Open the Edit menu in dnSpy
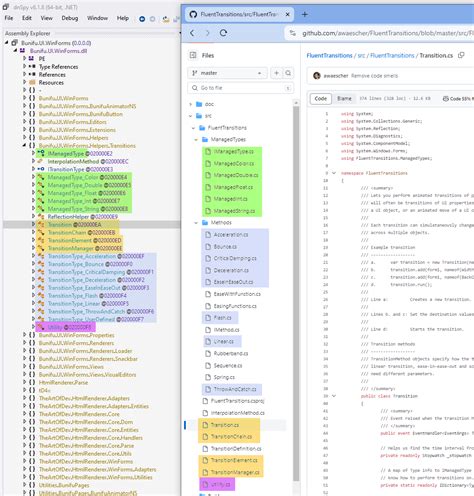Viewport: 474px width, 496px height. pos(27,18)
